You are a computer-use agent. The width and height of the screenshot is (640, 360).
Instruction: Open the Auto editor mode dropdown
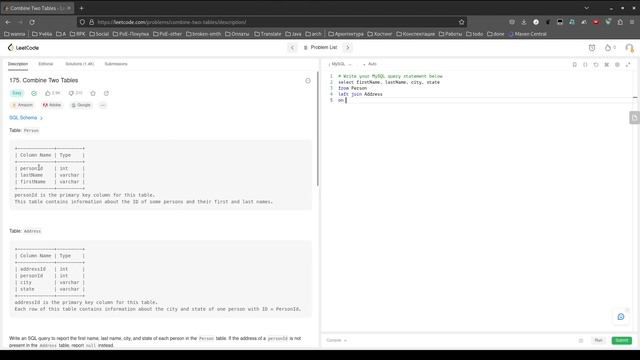click(x=371, y=64)
